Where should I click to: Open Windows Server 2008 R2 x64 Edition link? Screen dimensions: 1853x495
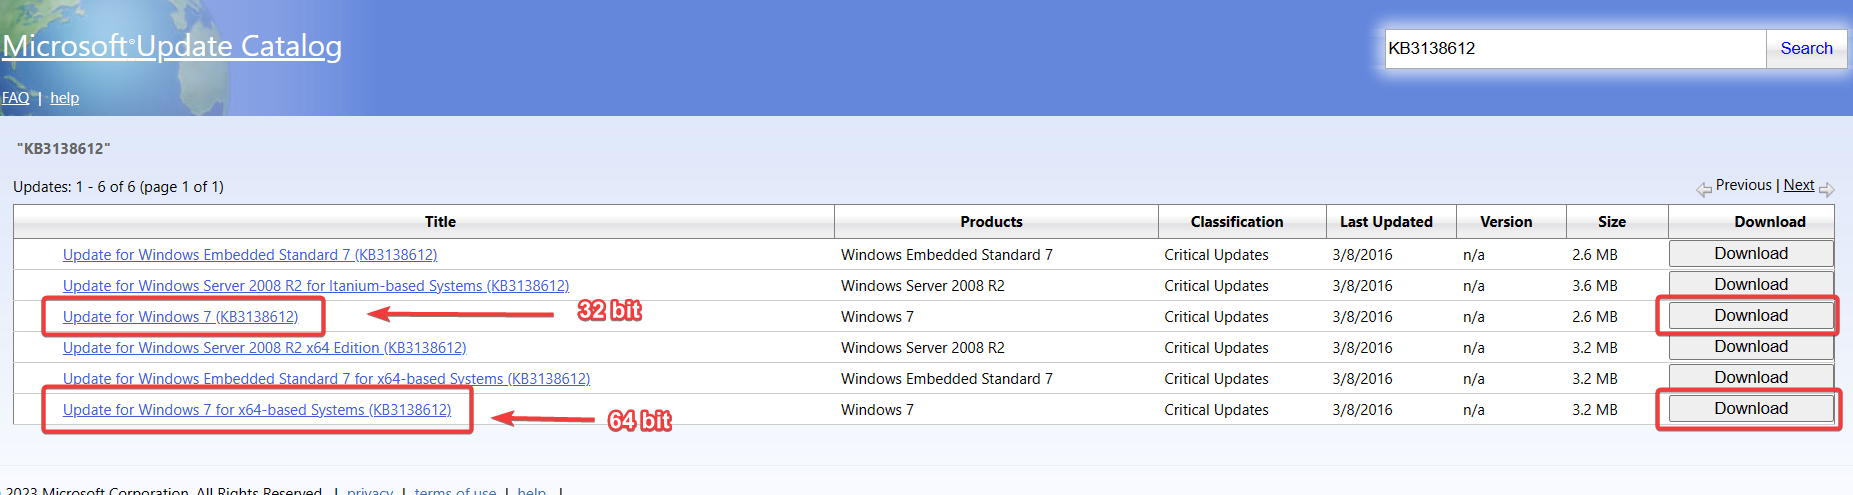coord(264,348)
